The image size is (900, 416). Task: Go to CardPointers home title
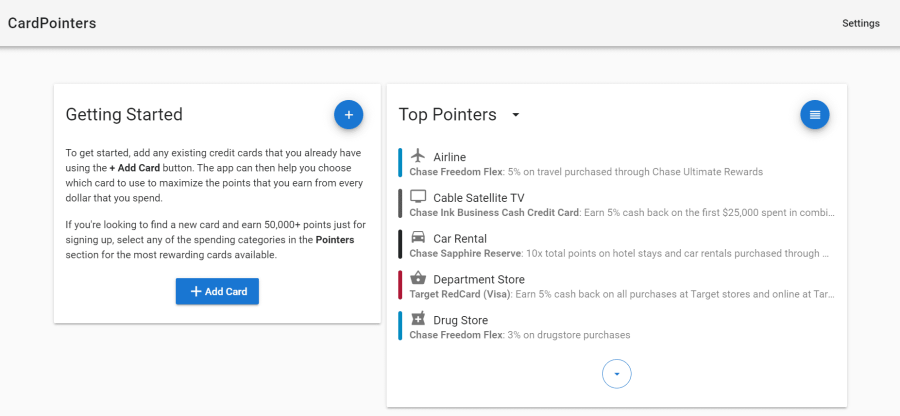pyautogui.click(x=52, y=24)
